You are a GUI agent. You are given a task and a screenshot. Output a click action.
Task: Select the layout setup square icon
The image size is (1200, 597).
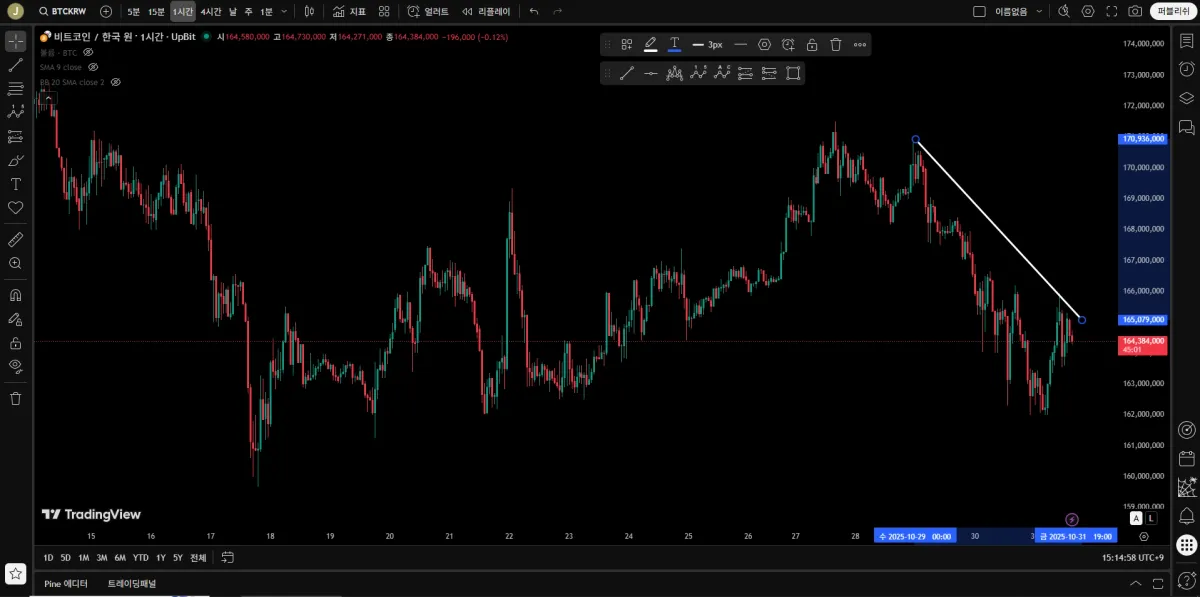(979, 11)
